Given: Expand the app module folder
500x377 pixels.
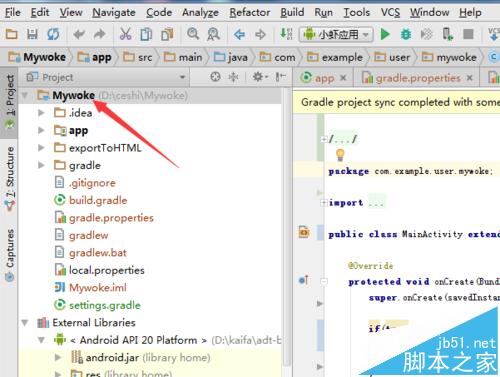Looking at the screenshot, I should [41, 130].
